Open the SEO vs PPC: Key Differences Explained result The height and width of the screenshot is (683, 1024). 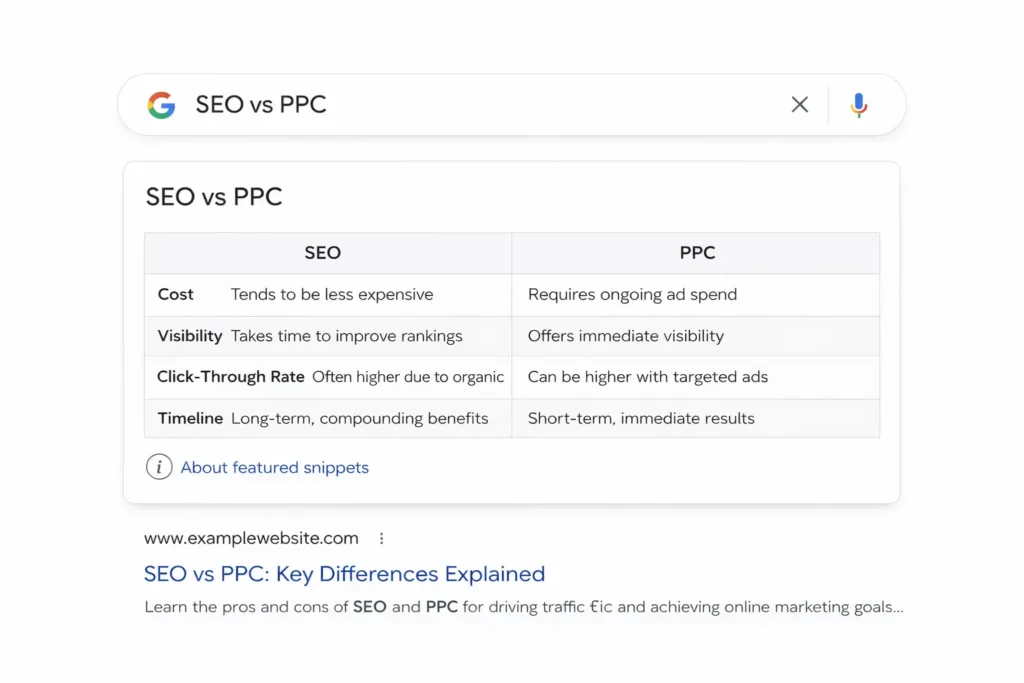coord(343,573)
